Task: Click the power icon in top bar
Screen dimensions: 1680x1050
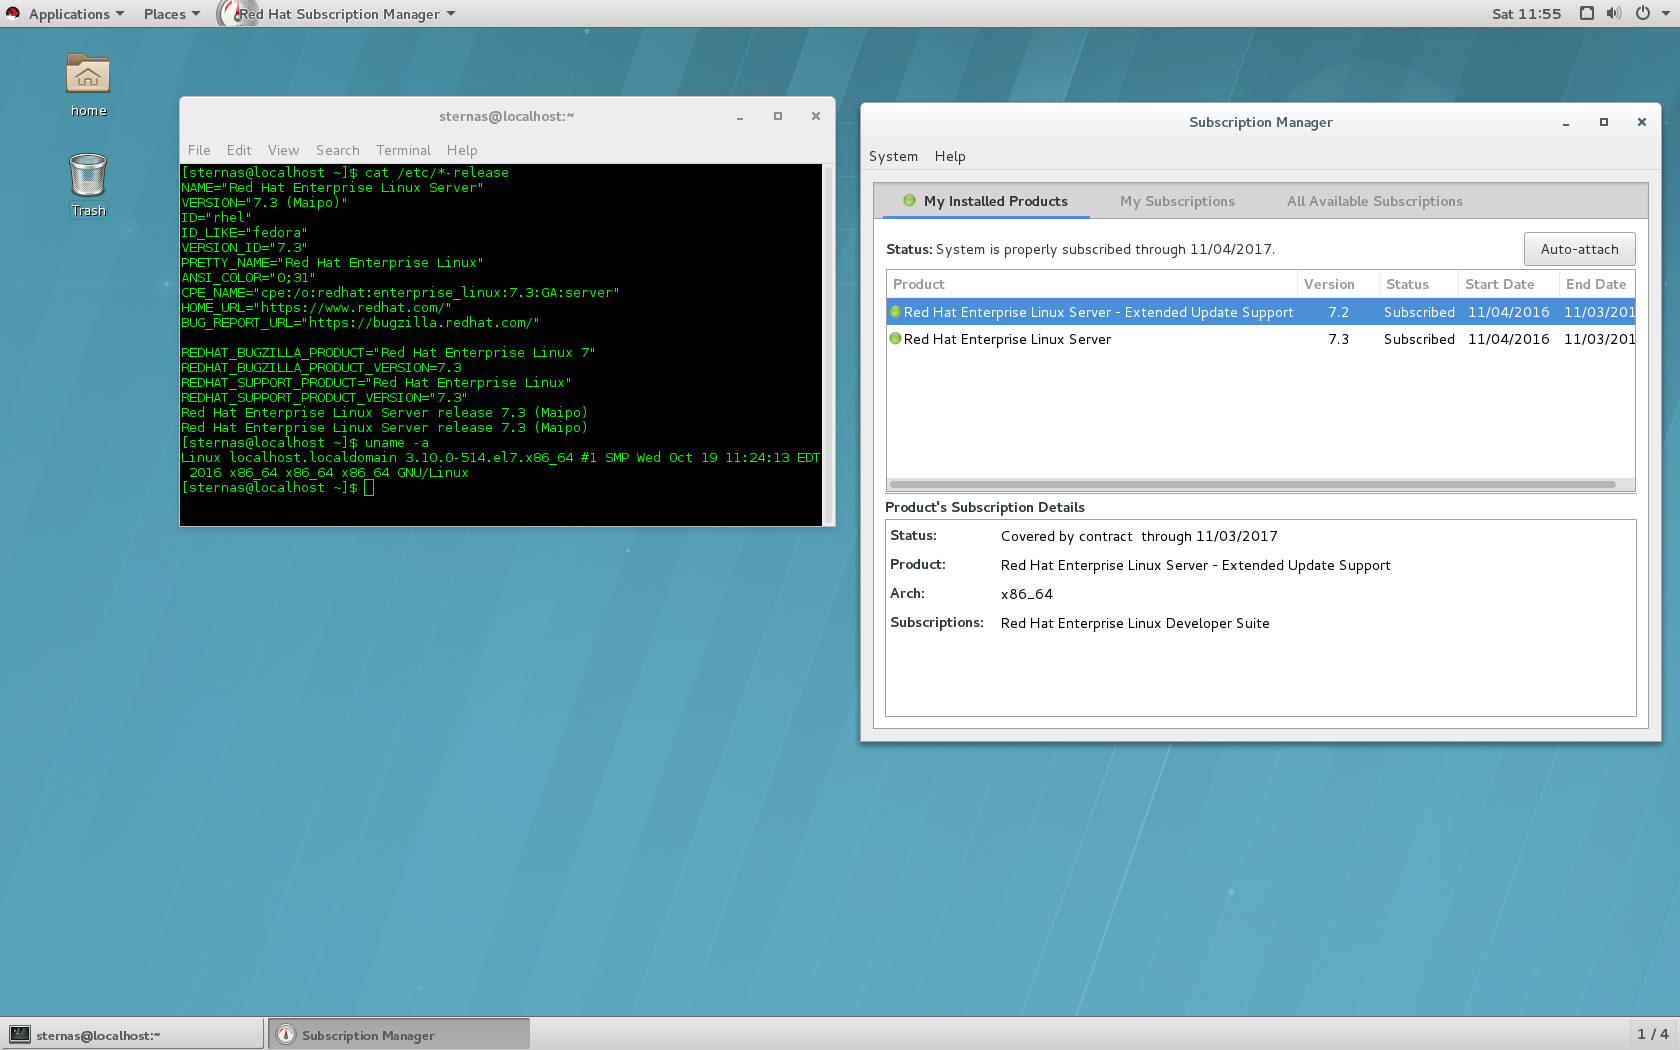Action: [1642, 13]
